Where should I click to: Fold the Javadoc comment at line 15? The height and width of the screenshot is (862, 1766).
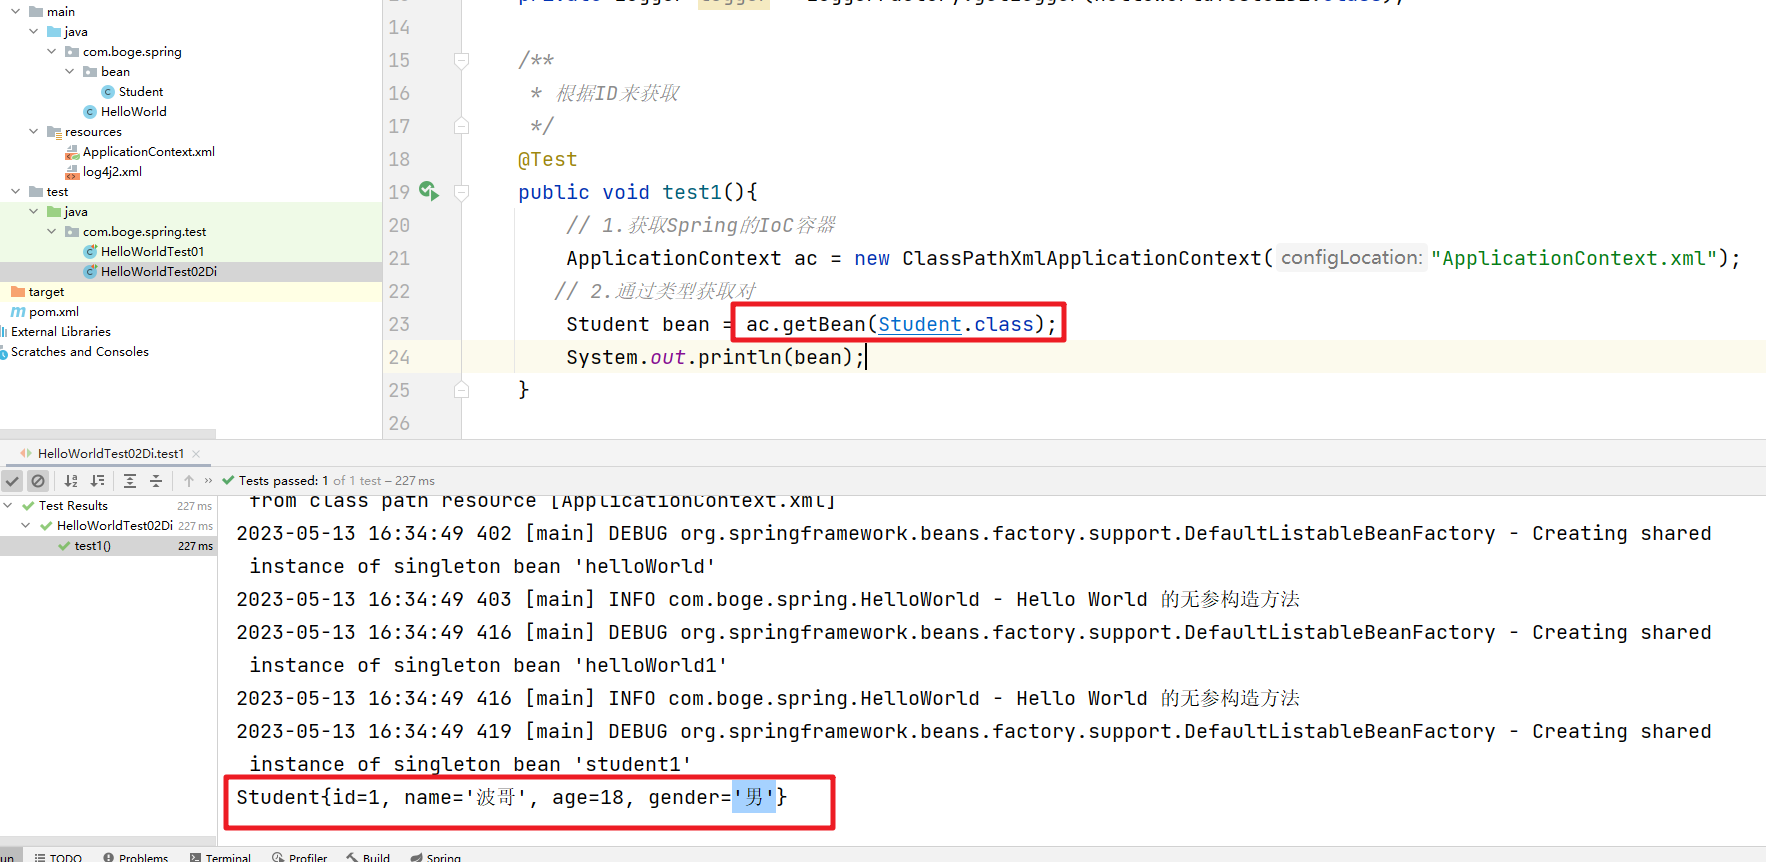coord(461,60)
